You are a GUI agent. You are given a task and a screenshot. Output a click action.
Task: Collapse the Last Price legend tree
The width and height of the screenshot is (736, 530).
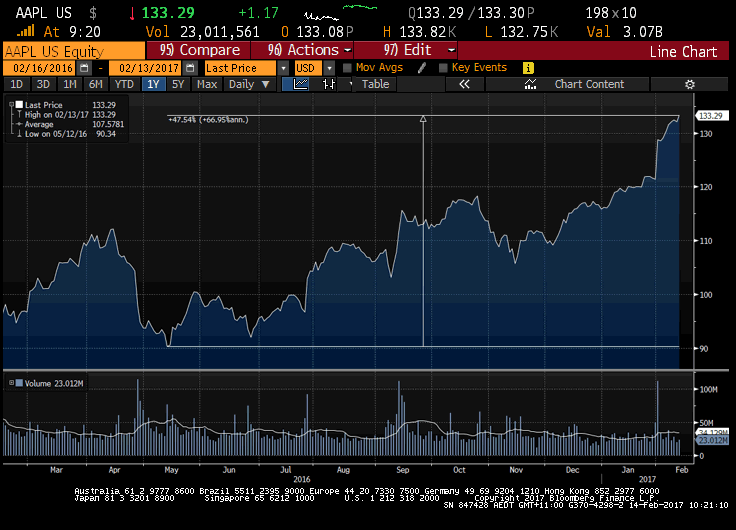pos(12,104)
